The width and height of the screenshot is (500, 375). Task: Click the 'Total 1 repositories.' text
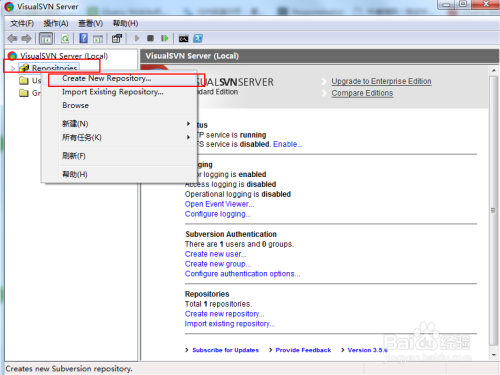point(219,304)
